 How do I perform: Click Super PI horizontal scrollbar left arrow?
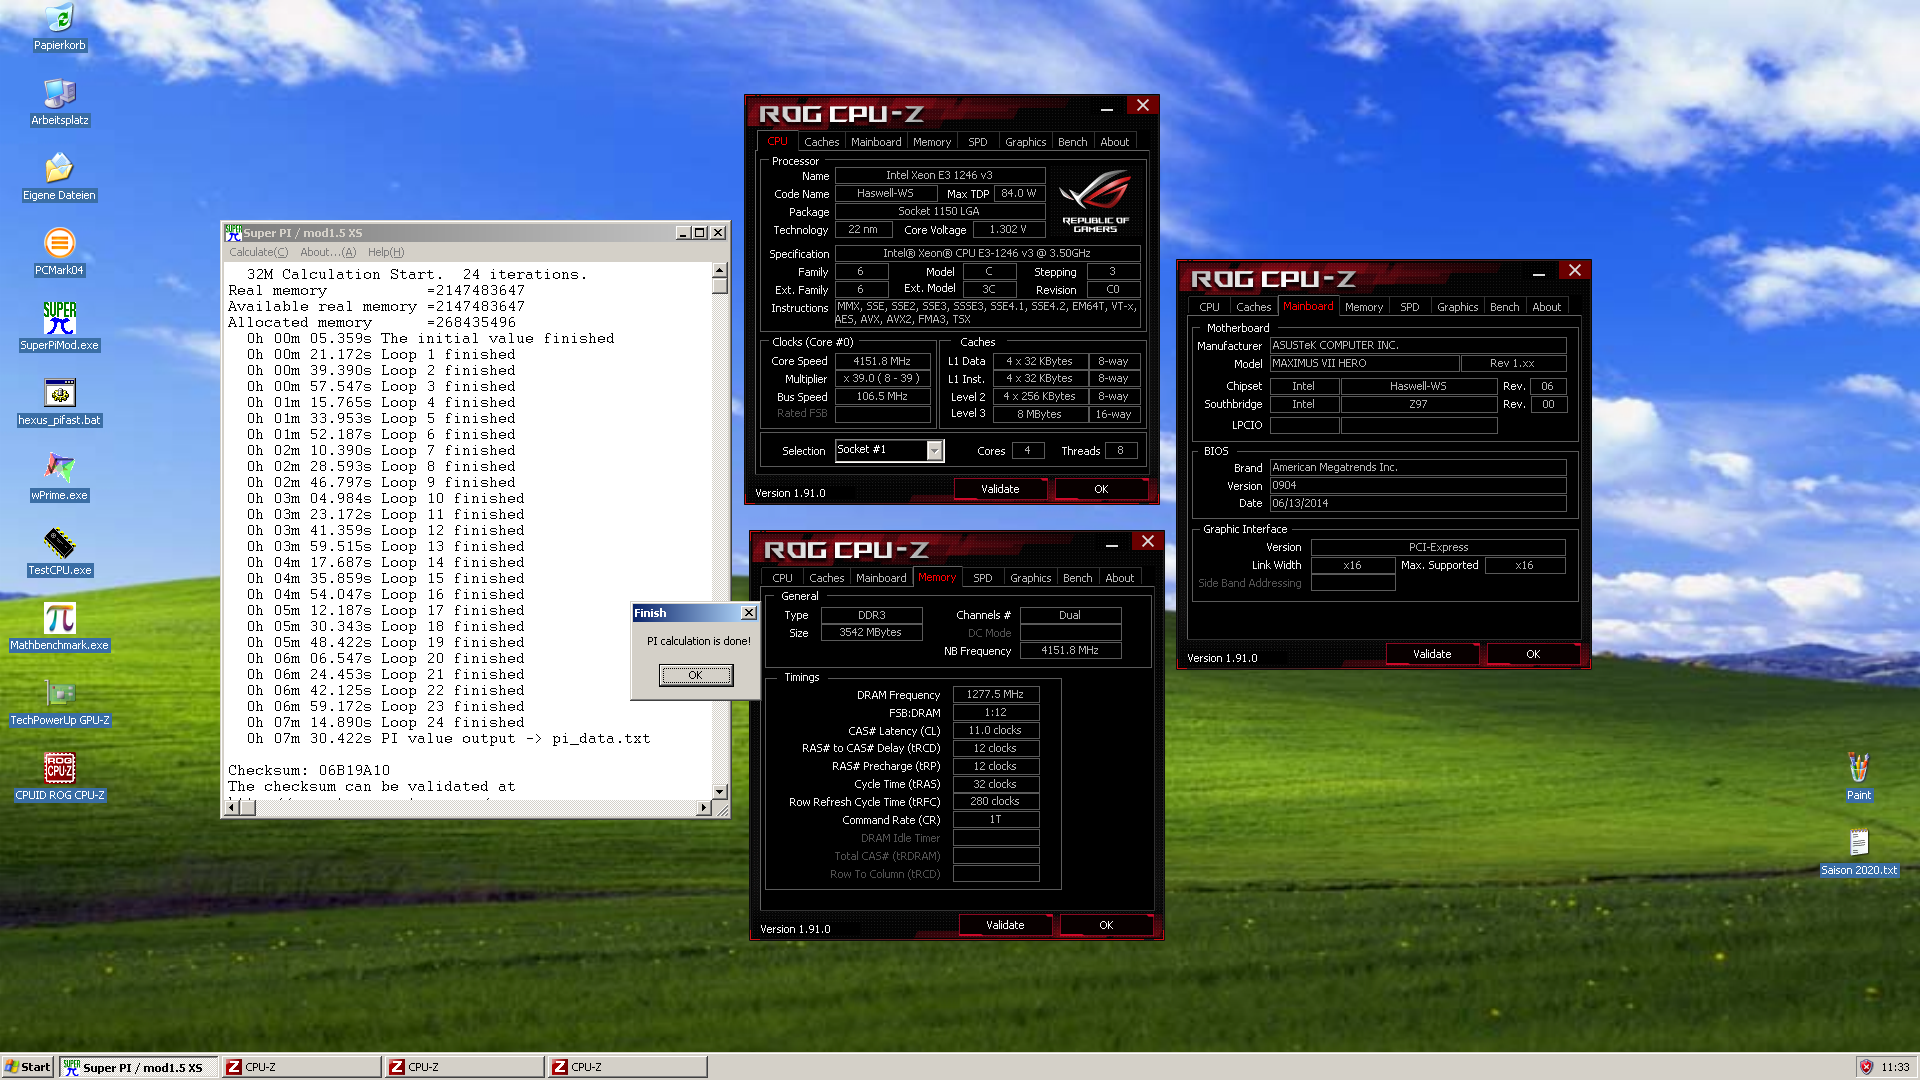231,808
